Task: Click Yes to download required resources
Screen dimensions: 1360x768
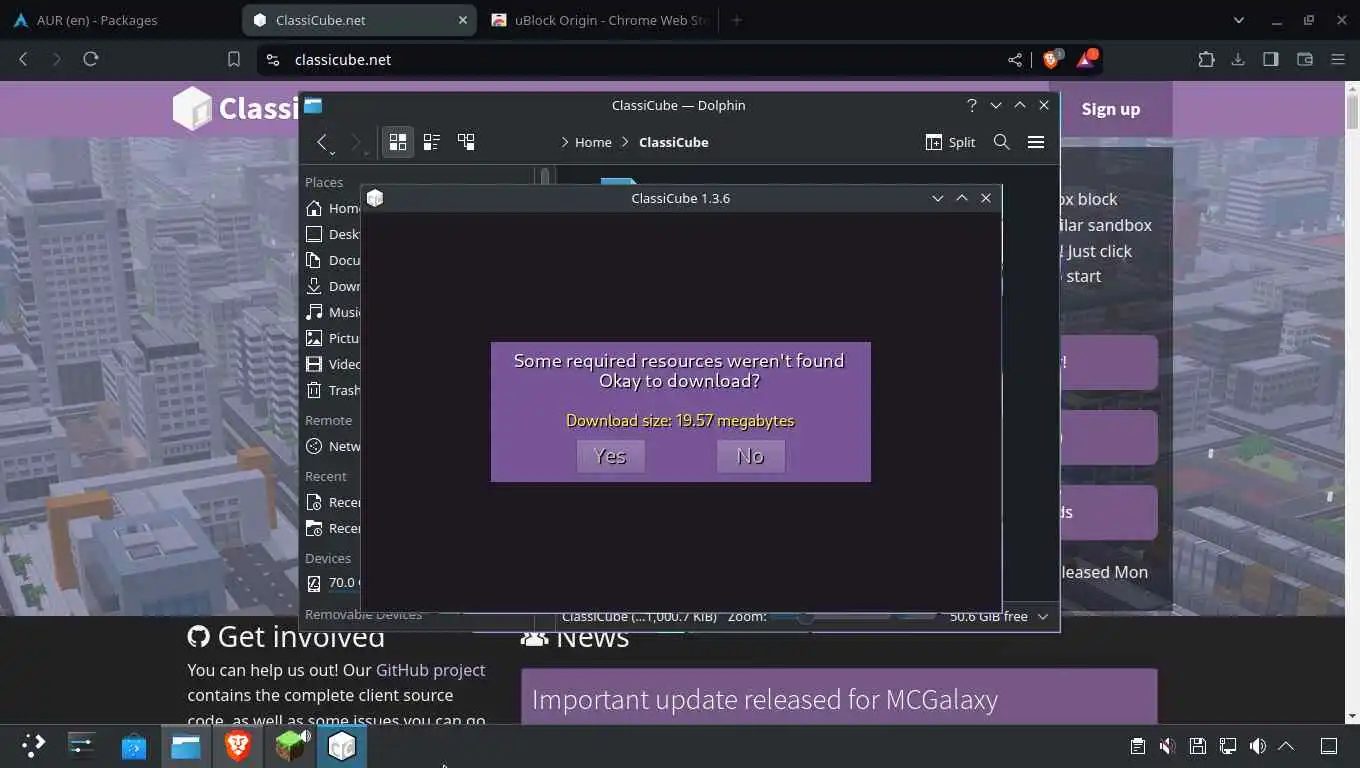Action: (610, 456)
